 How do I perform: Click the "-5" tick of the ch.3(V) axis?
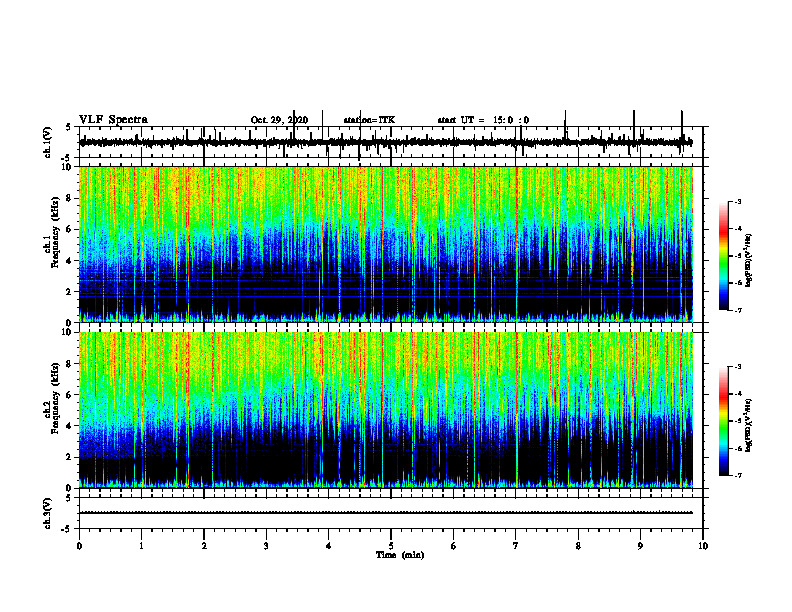(x=67, y=529)
